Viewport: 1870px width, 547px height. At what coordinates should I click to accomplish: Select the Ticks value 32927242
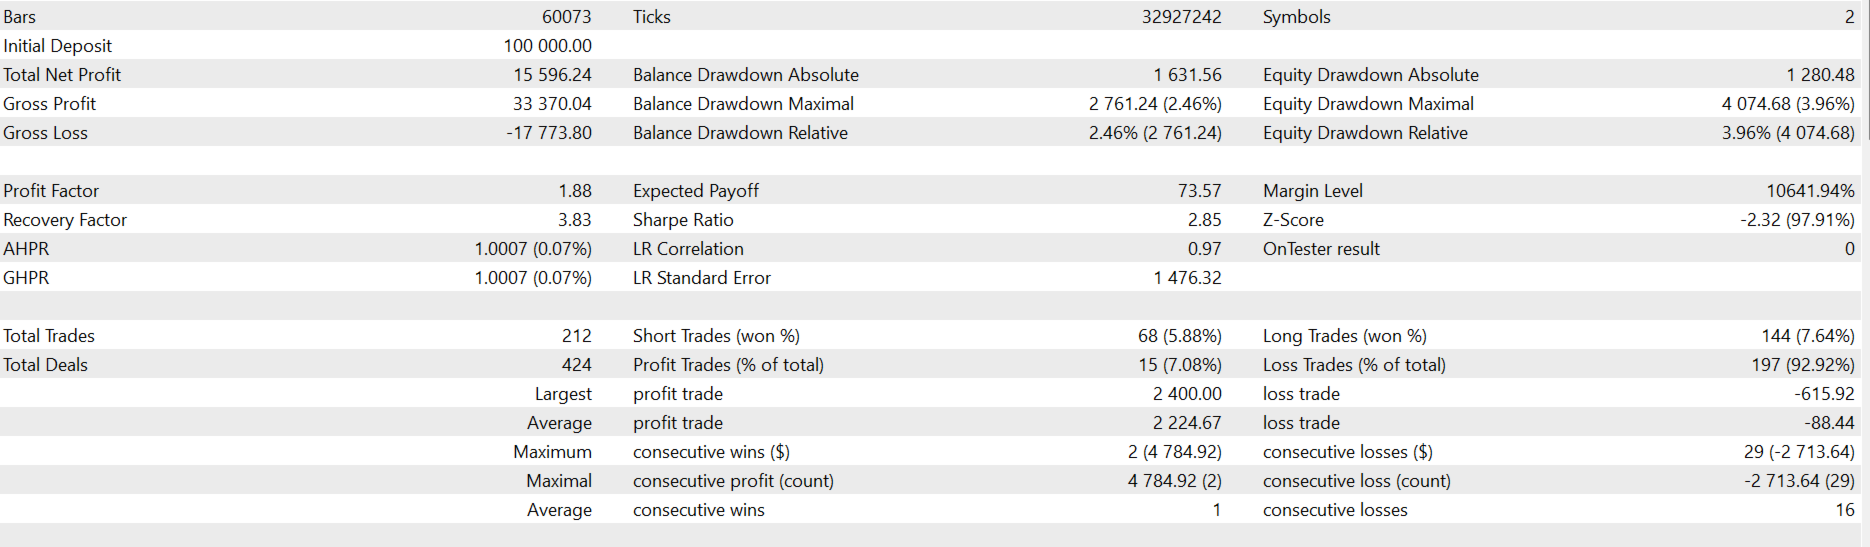(x=1181, y=17)
